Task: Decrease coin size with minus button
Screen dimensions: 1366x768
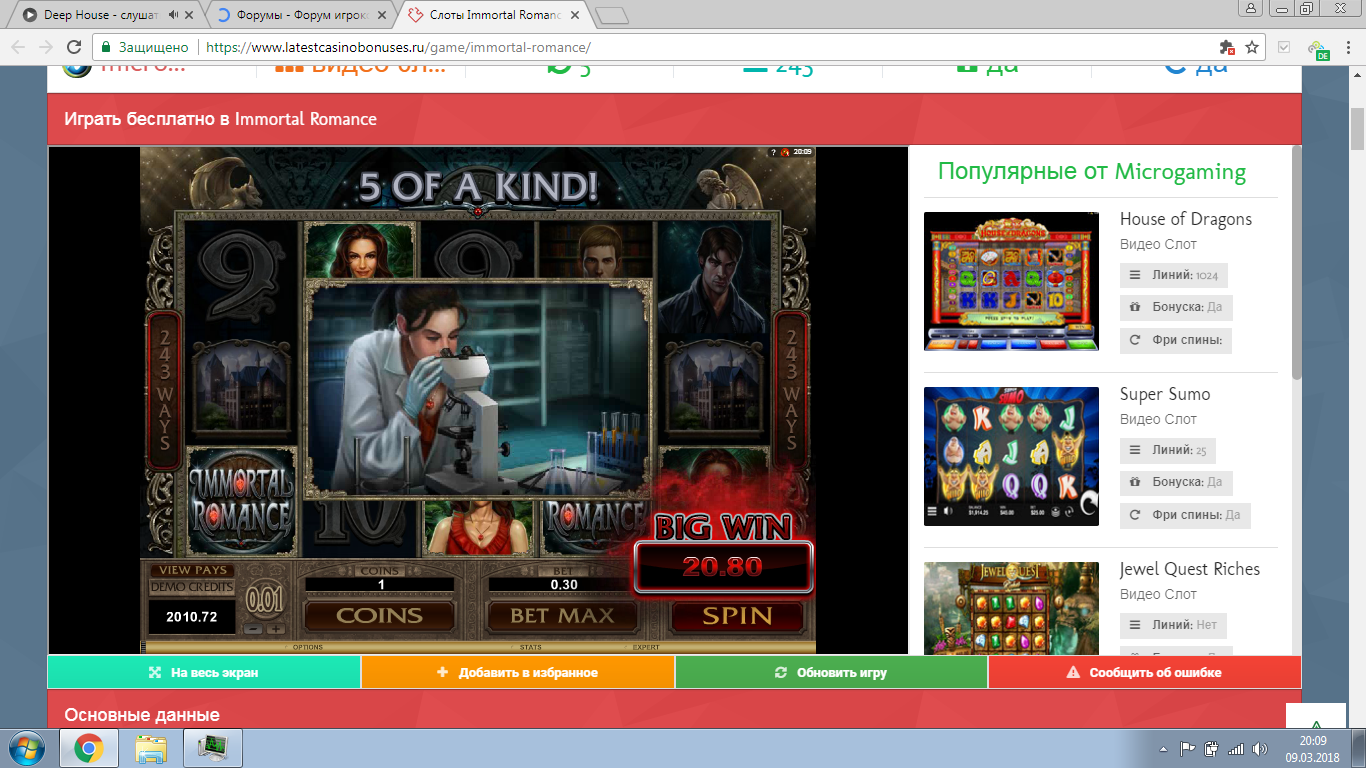Action: pos(254,629)
